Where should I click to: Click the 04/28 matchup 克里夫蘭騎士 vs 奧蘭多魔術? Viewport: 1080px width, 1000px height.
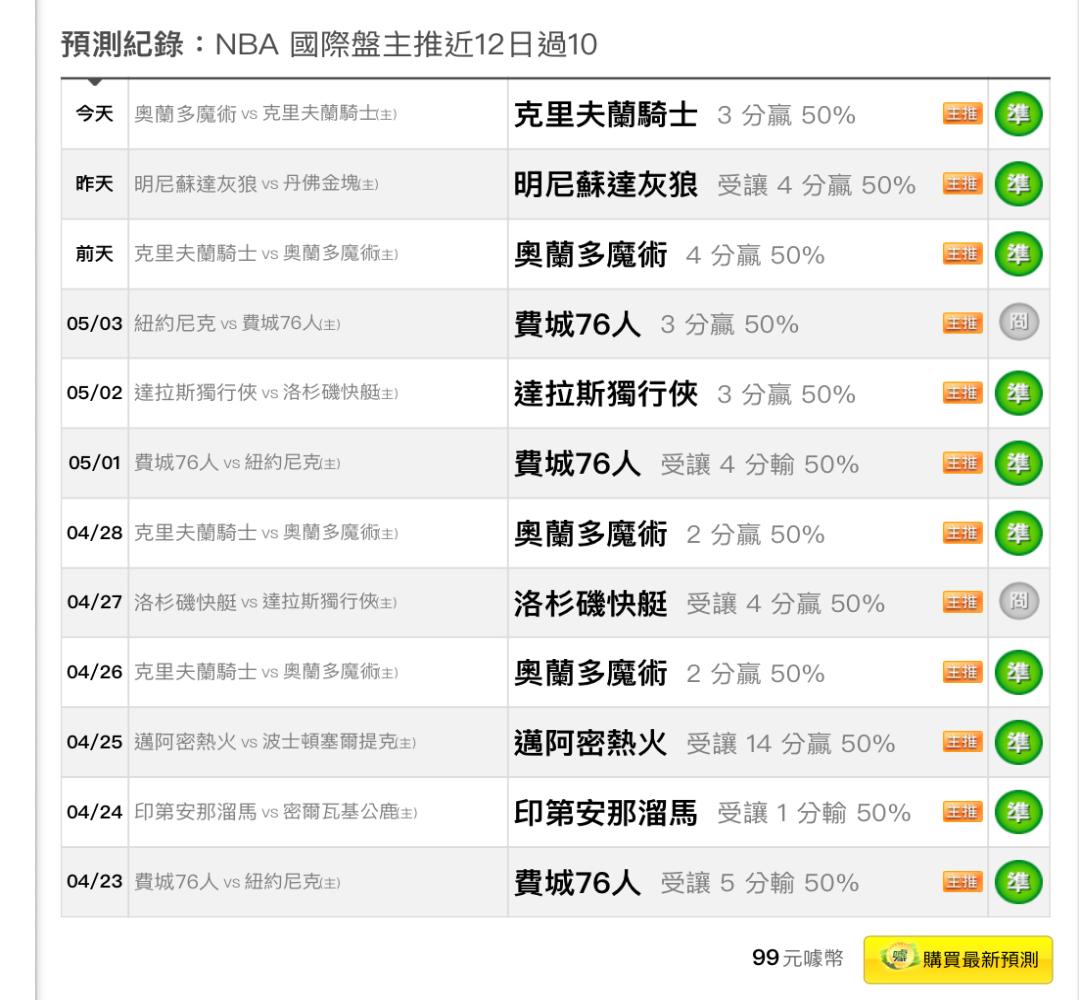coord(266,533)
